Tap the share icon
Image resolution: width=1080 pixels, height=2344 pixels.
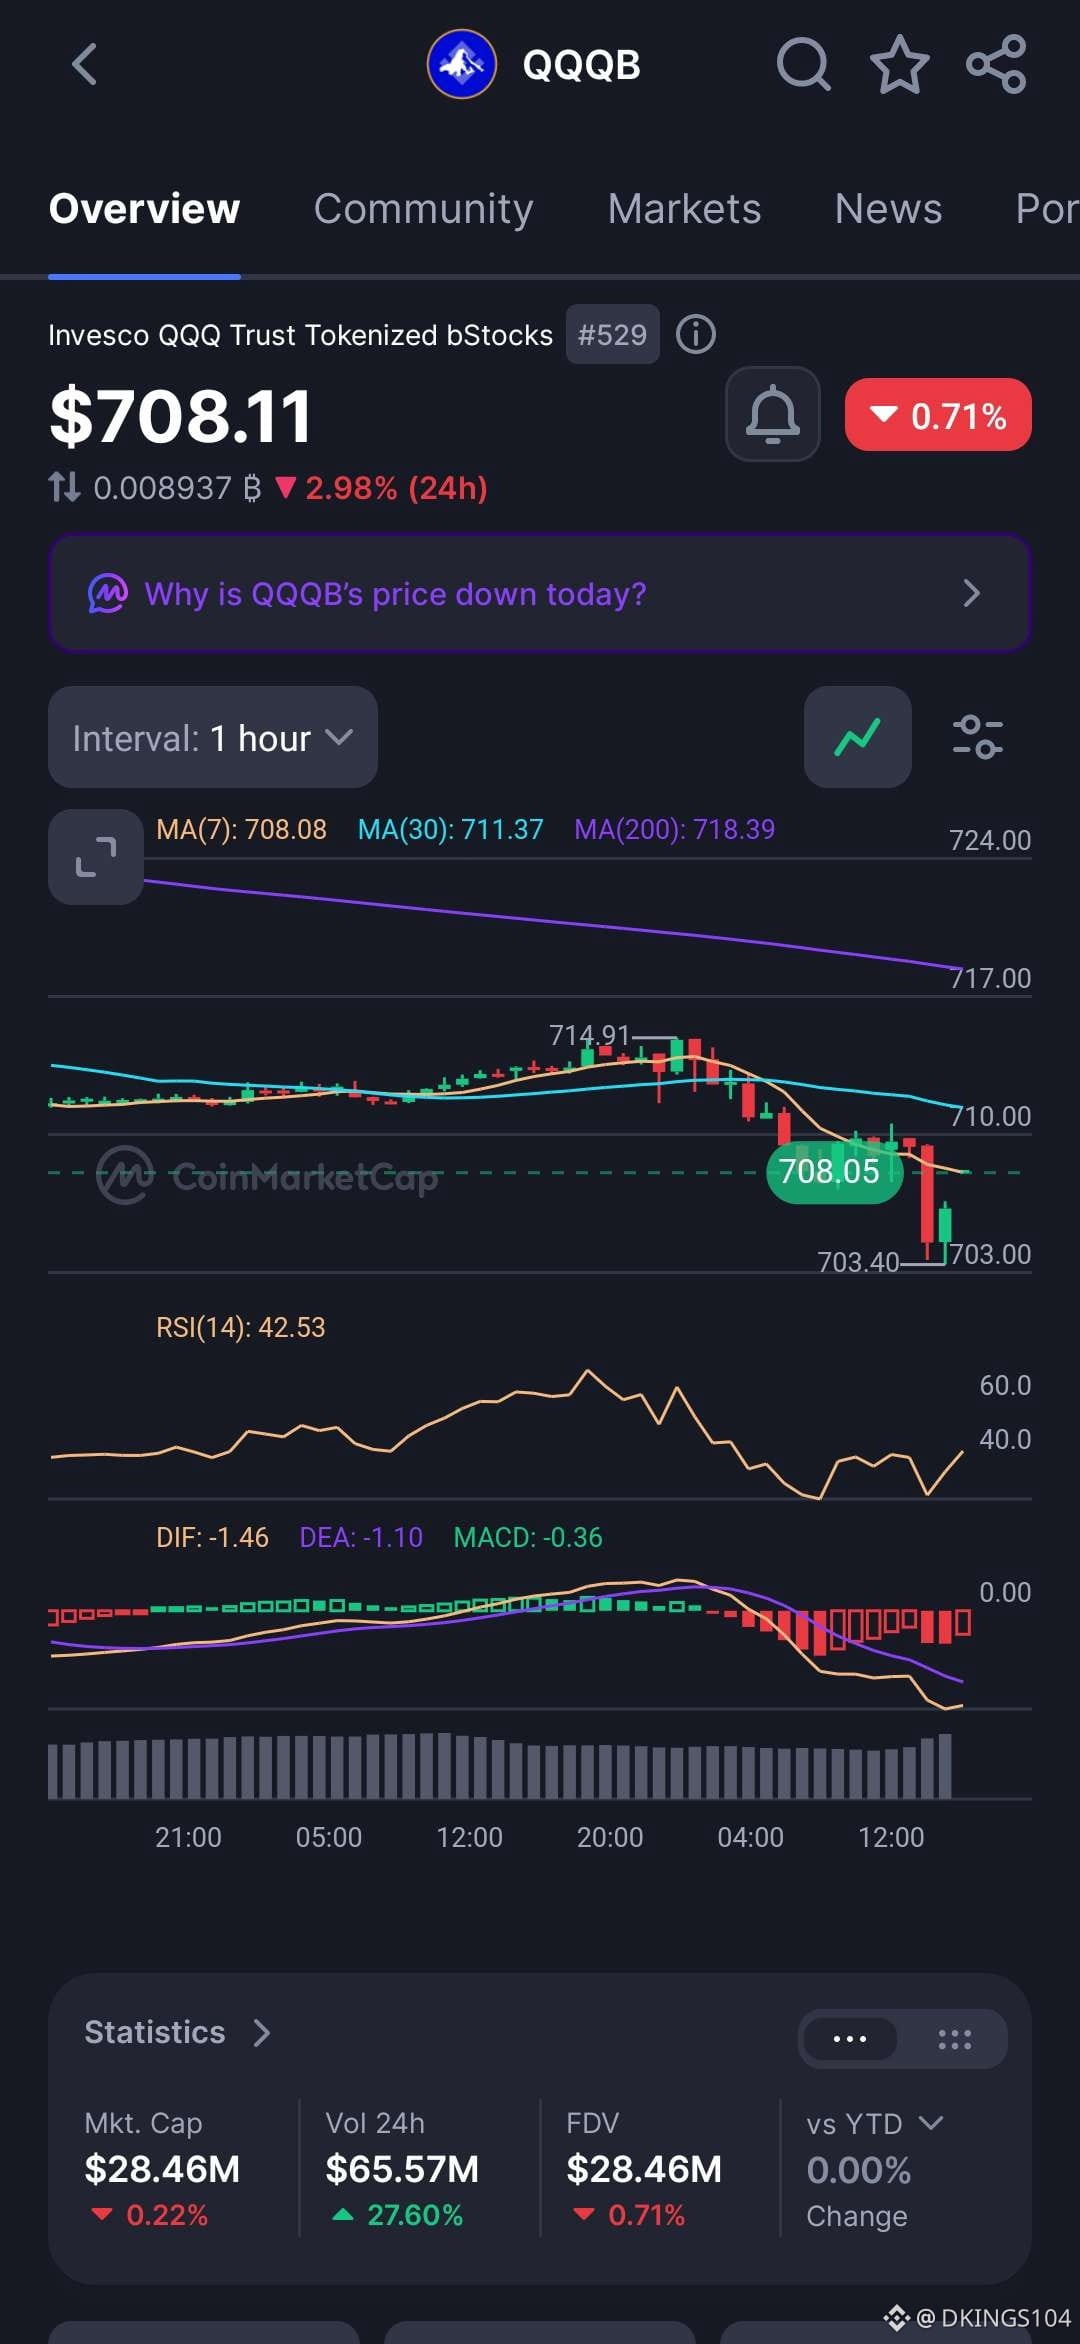point(996,65)
